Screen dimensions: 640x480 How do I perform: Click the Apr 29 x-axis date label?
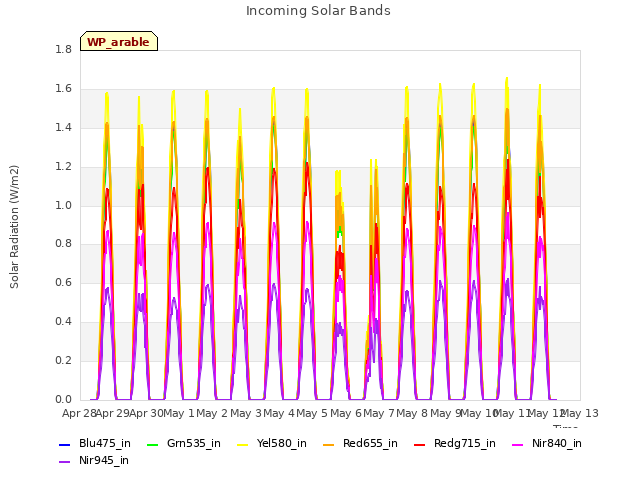(x=113, y=414)
